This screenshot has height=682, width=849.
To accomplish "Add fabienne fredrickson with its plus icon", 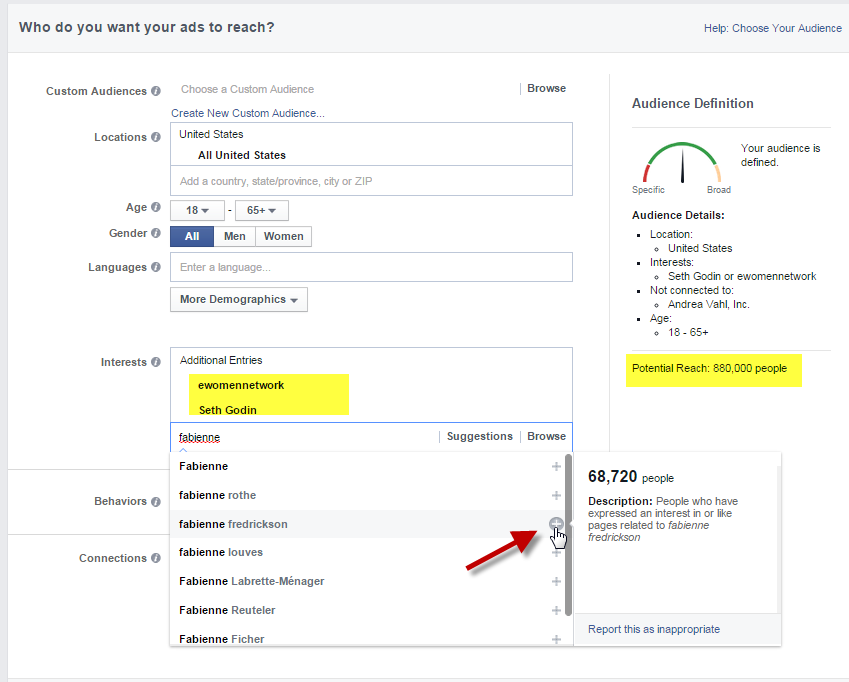I will pyautogui.click(x=556, y=524).
